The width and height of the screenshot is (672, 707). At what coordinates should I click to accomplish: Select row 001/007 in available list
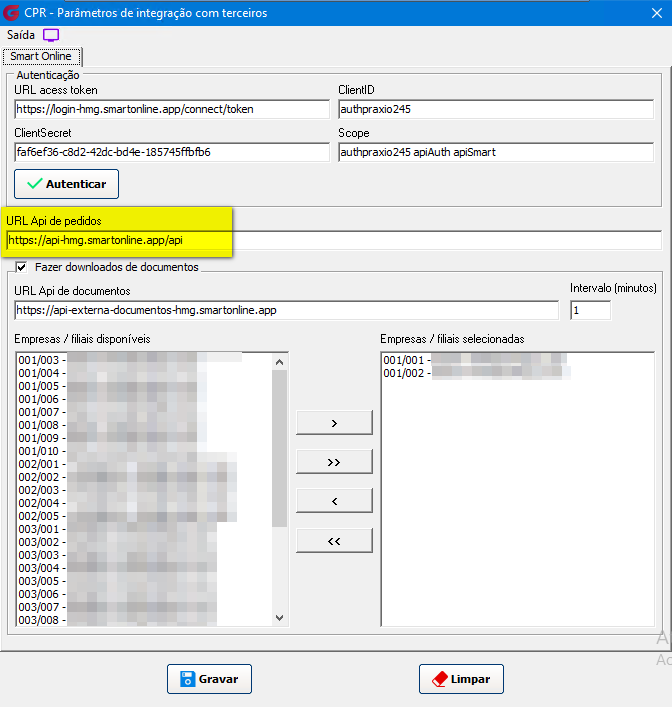coord(144,412)
